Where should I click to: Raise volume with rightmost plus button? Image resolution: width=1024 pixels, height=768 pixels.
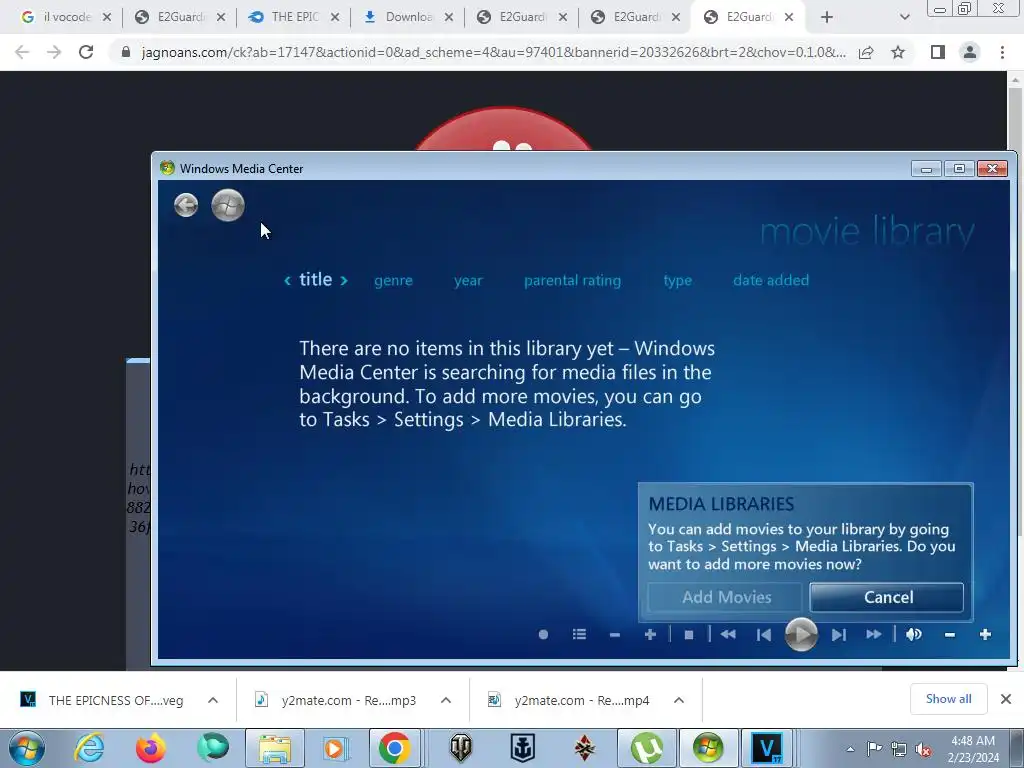tap(985, 634)
